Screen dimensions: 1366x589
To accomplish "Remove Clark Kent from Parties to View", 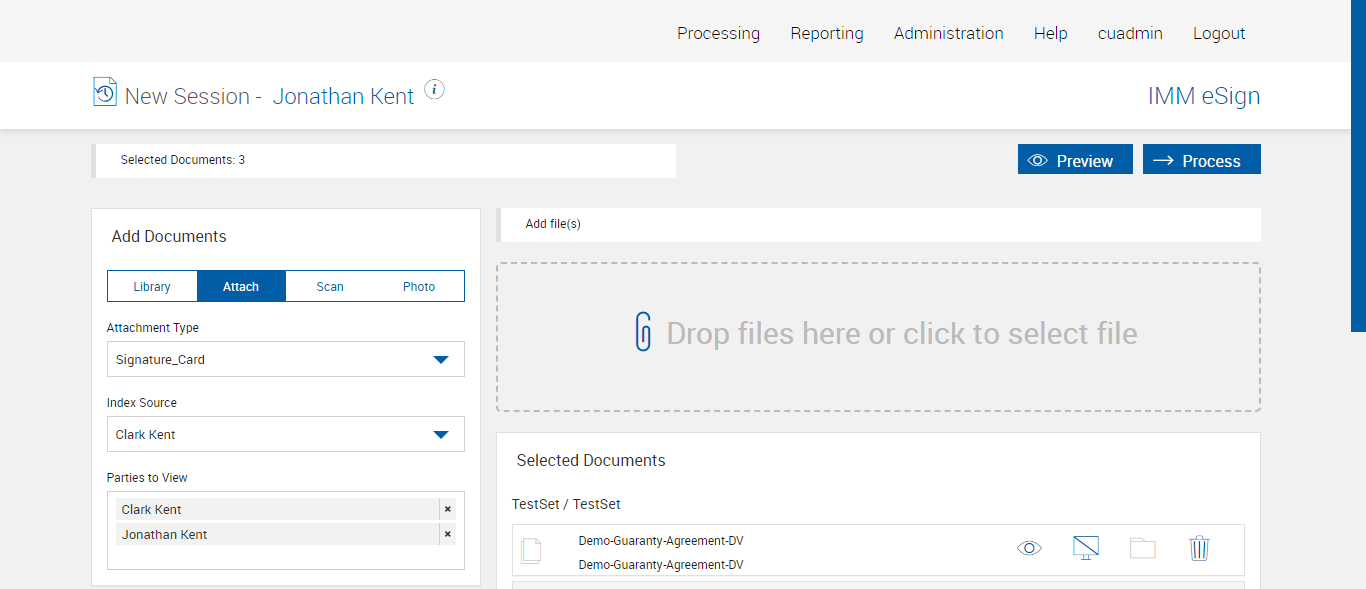I will [x=447, y=509].
